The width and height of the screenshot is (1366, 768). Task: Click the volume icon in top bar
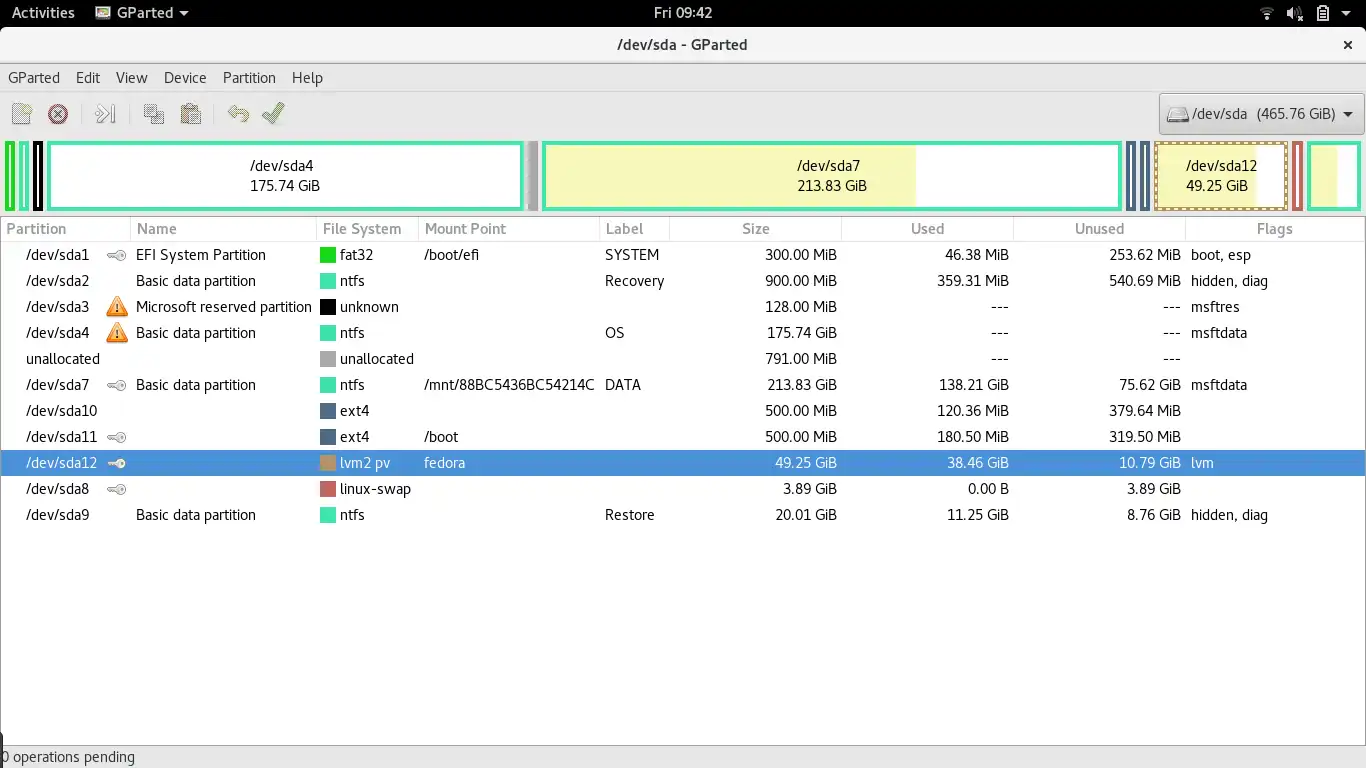1295,13
